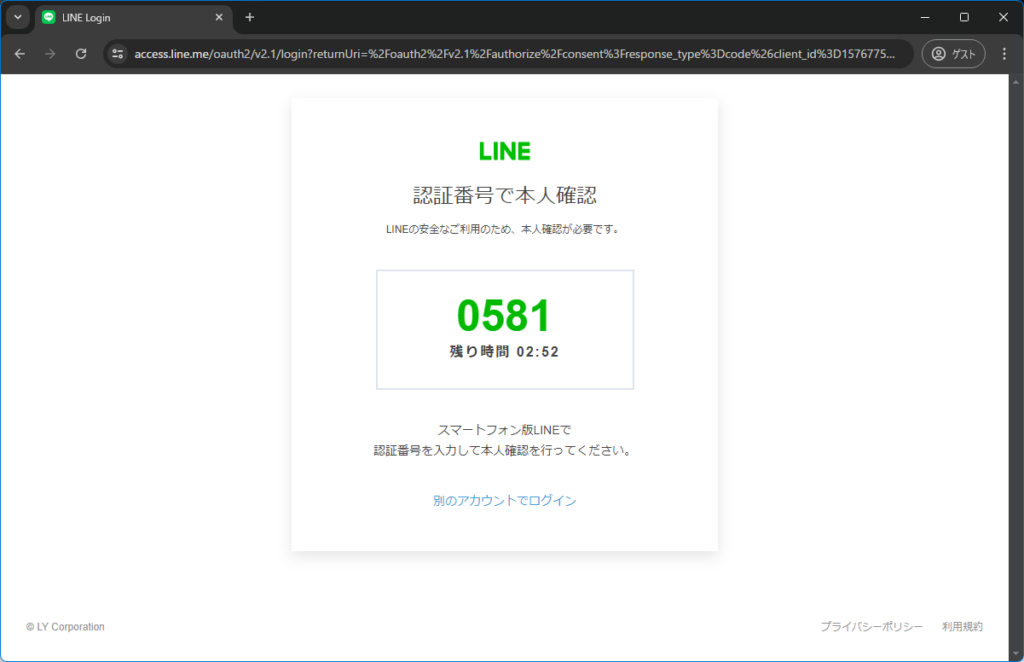Open the 利用規約 link
Viewport: 1024px width, 662px height.
click(x=962, y=627)
